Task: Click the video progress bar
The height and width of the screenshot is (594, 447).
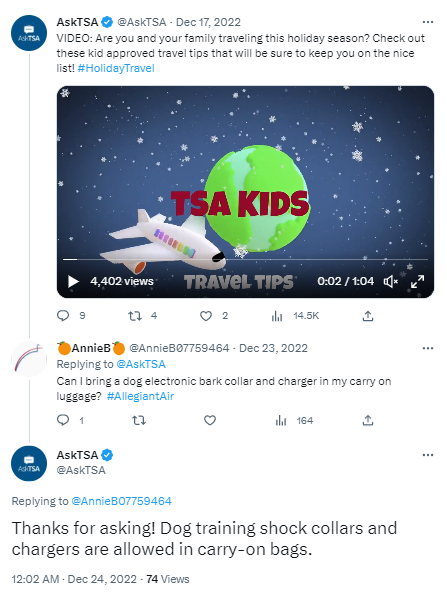Action: (245, 259)
